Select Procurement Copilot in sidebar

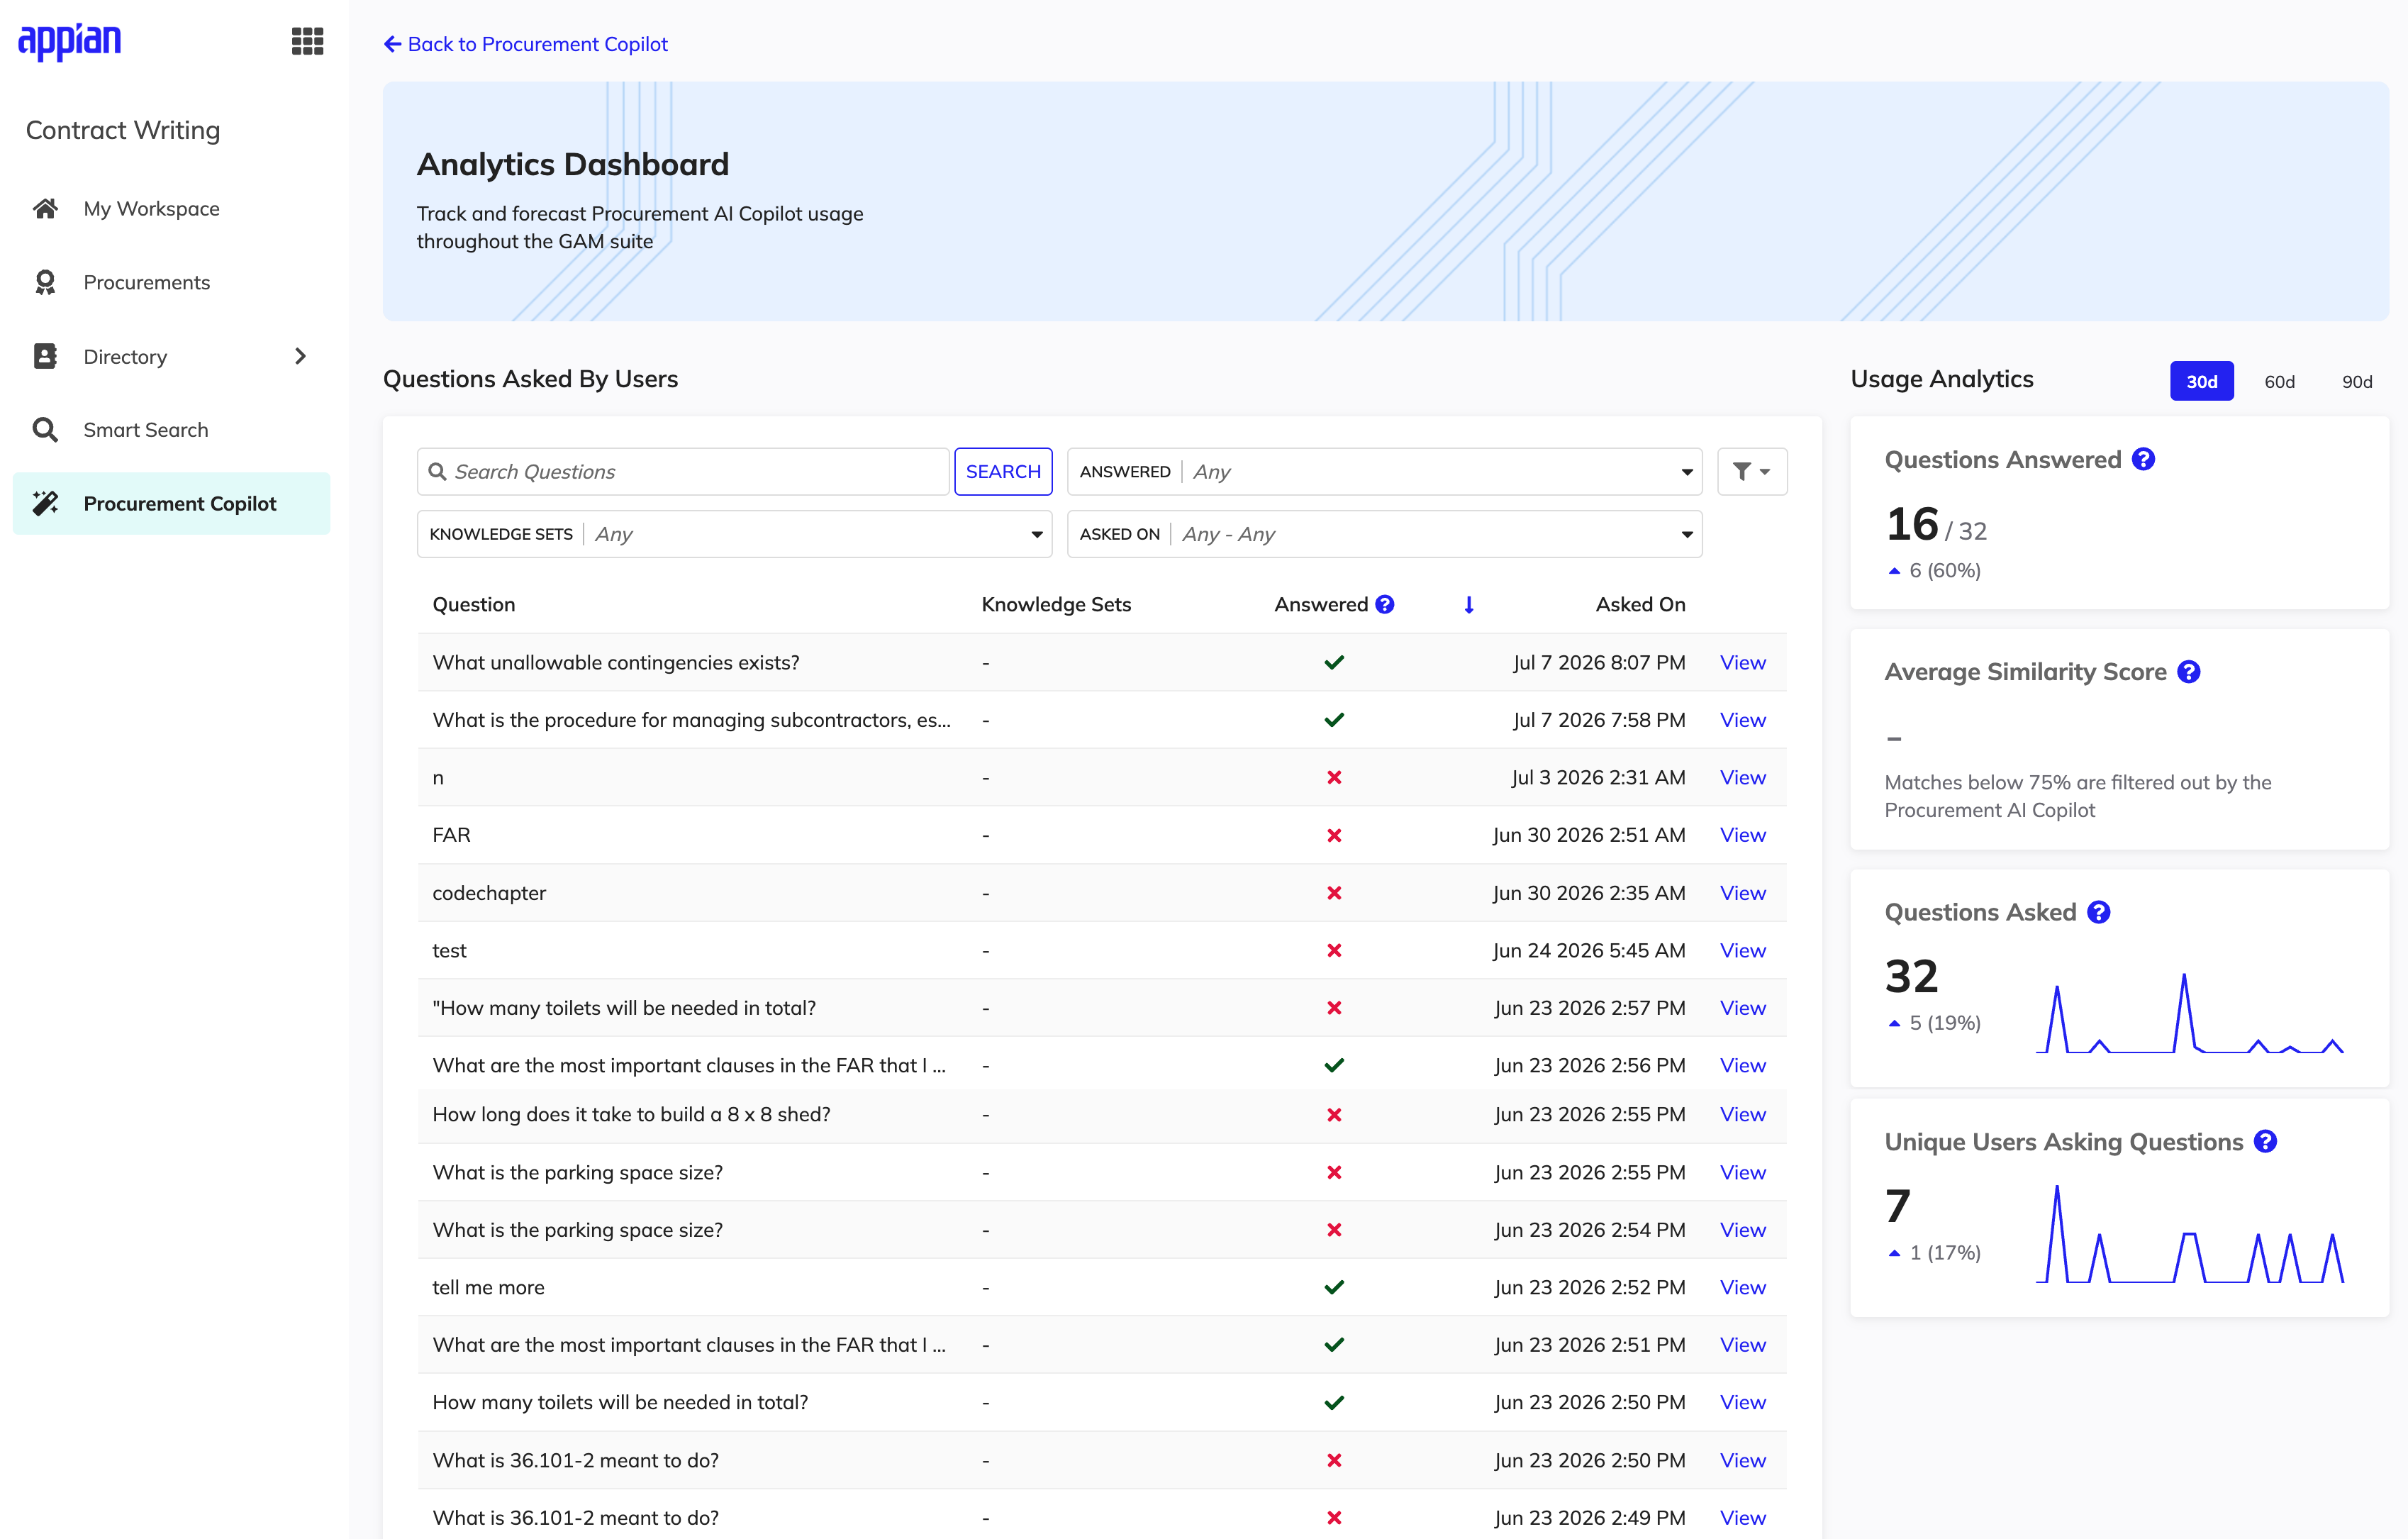[x=171, y=503]
